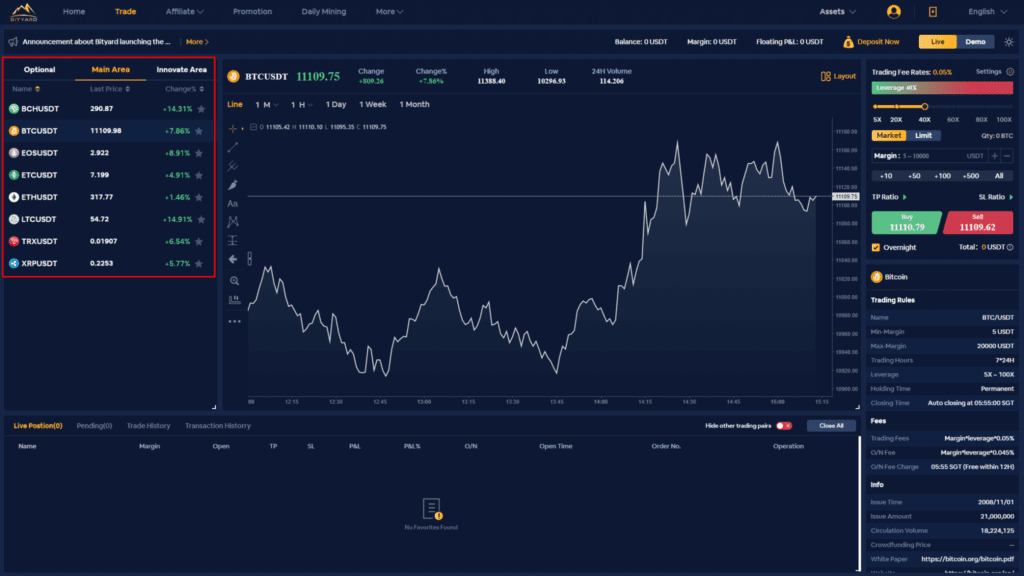Select the trend line drawing tool
Viewport: 1024px width, 576px height.
233,147
